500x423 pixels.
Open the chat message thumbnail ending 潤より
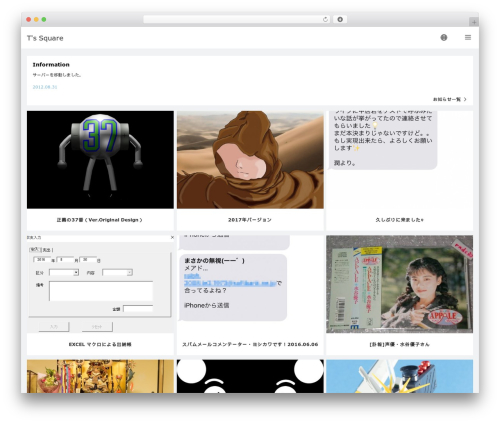pyautogui.click(x=399, y=160)
